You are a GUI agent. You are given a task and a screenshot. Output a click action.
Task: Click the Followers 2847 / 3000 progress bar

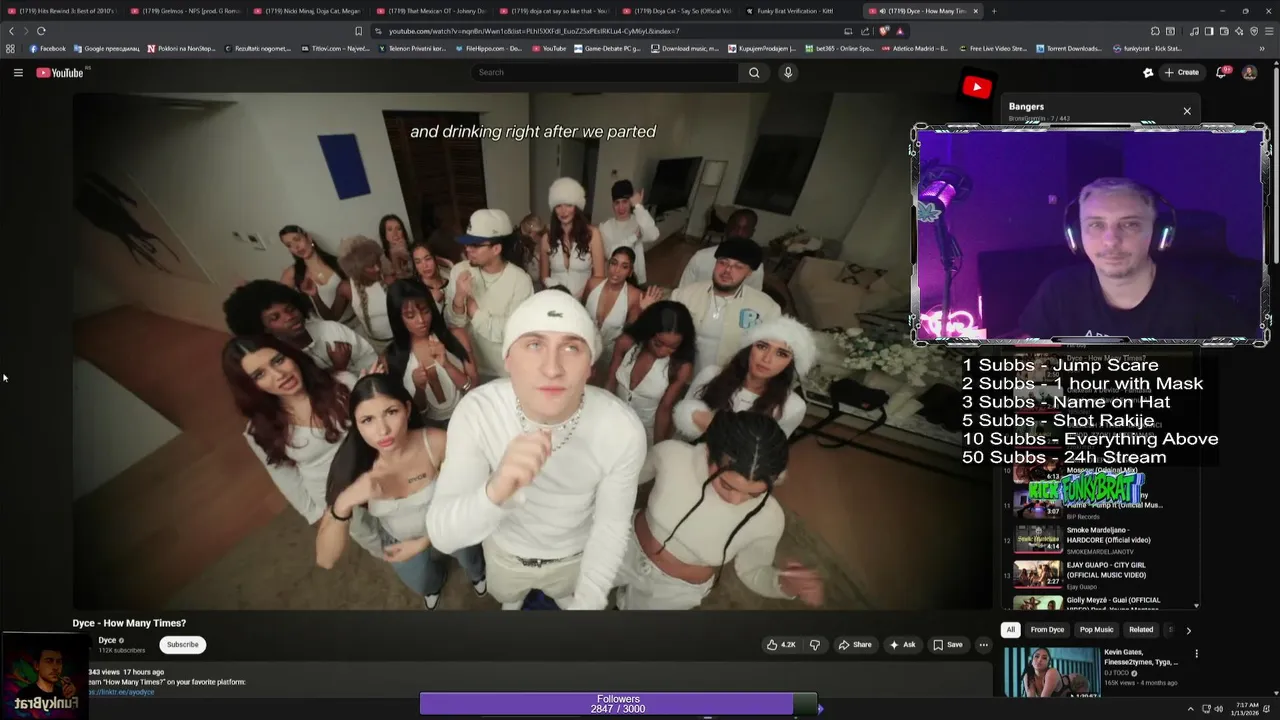pos(619,704)
